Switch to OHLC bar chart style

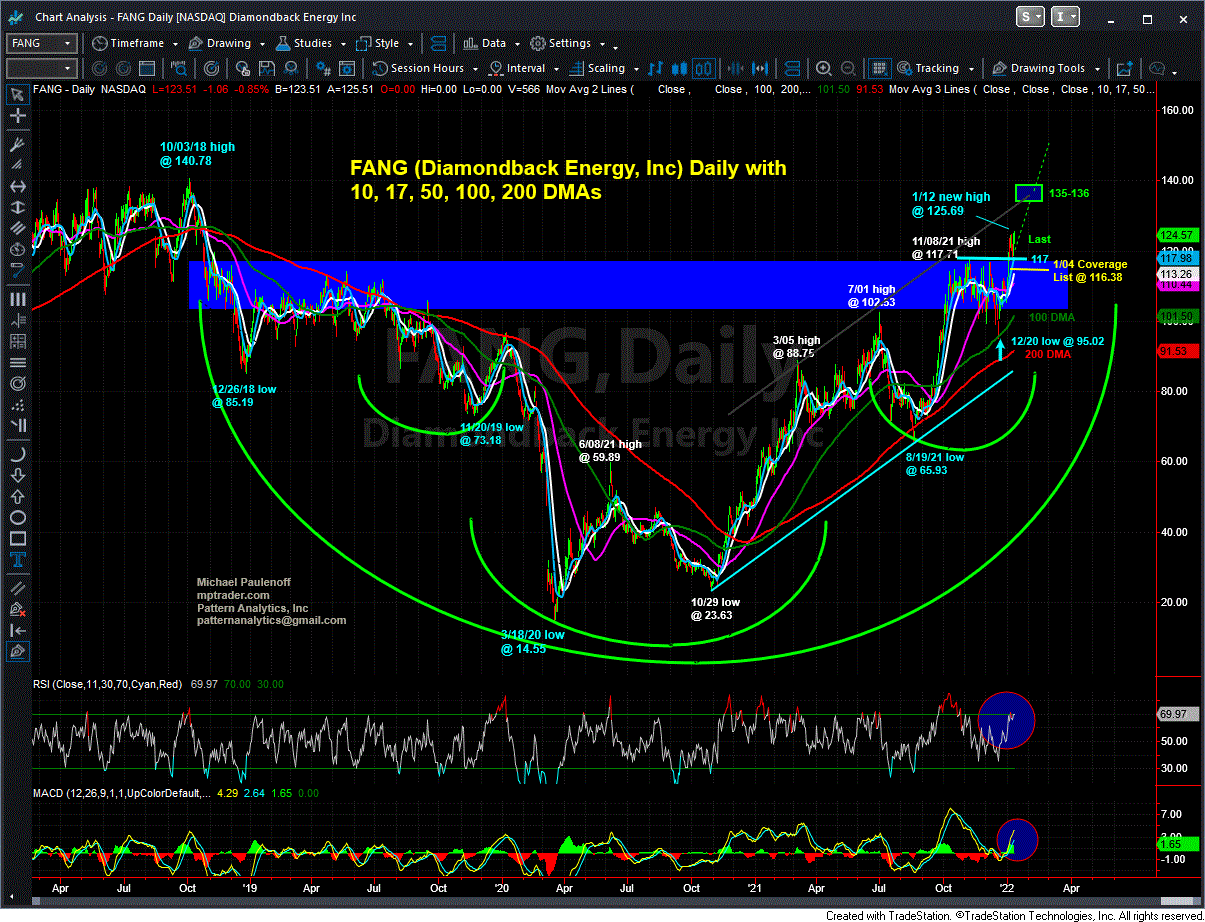tap(656, 68)
